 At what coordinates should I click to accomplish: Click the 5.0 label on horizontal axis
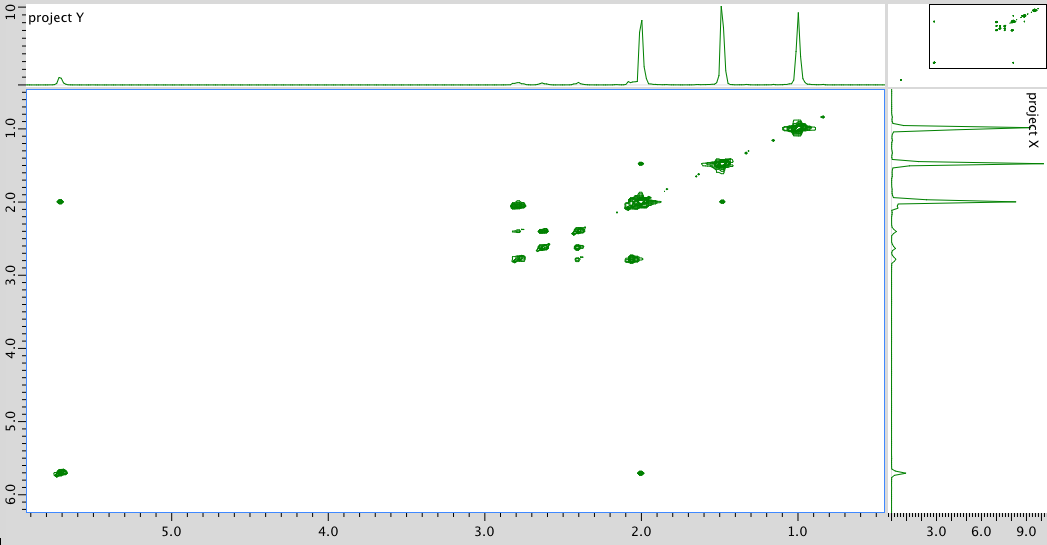click(171, 530)
